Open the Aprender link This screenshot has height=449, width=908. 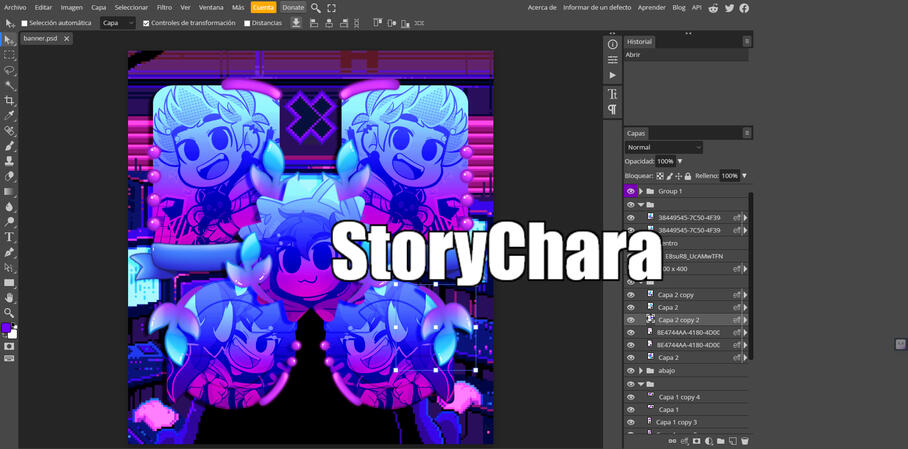point(652,7)
